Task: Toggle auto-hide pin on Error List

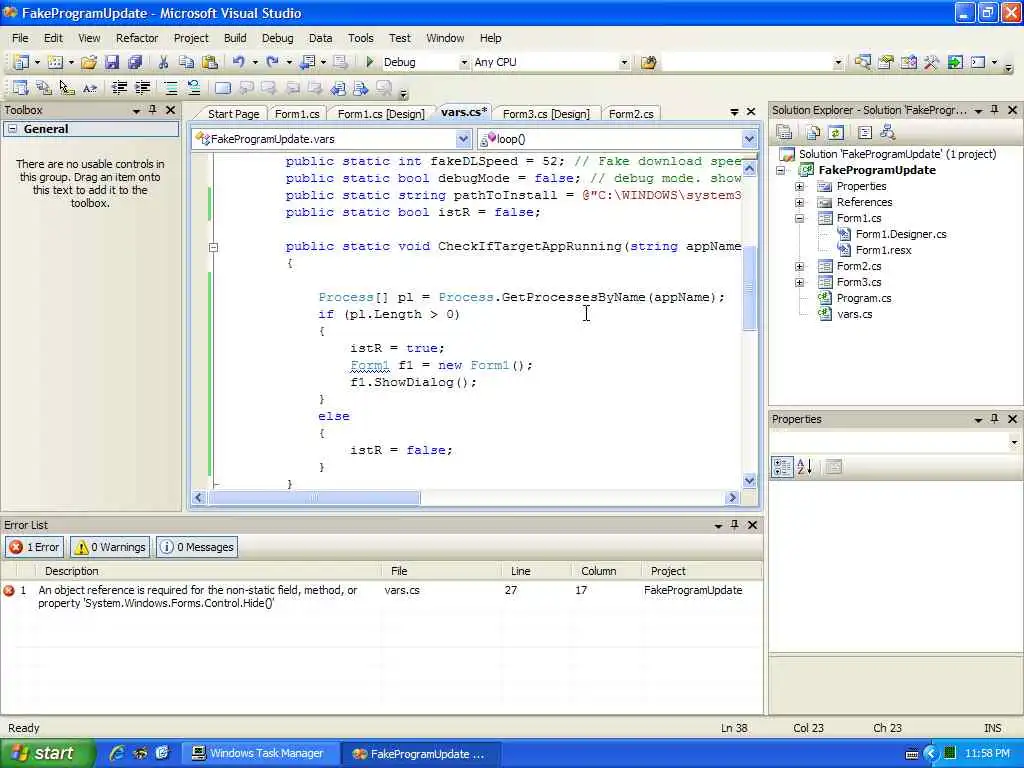Action: point(735,524)
